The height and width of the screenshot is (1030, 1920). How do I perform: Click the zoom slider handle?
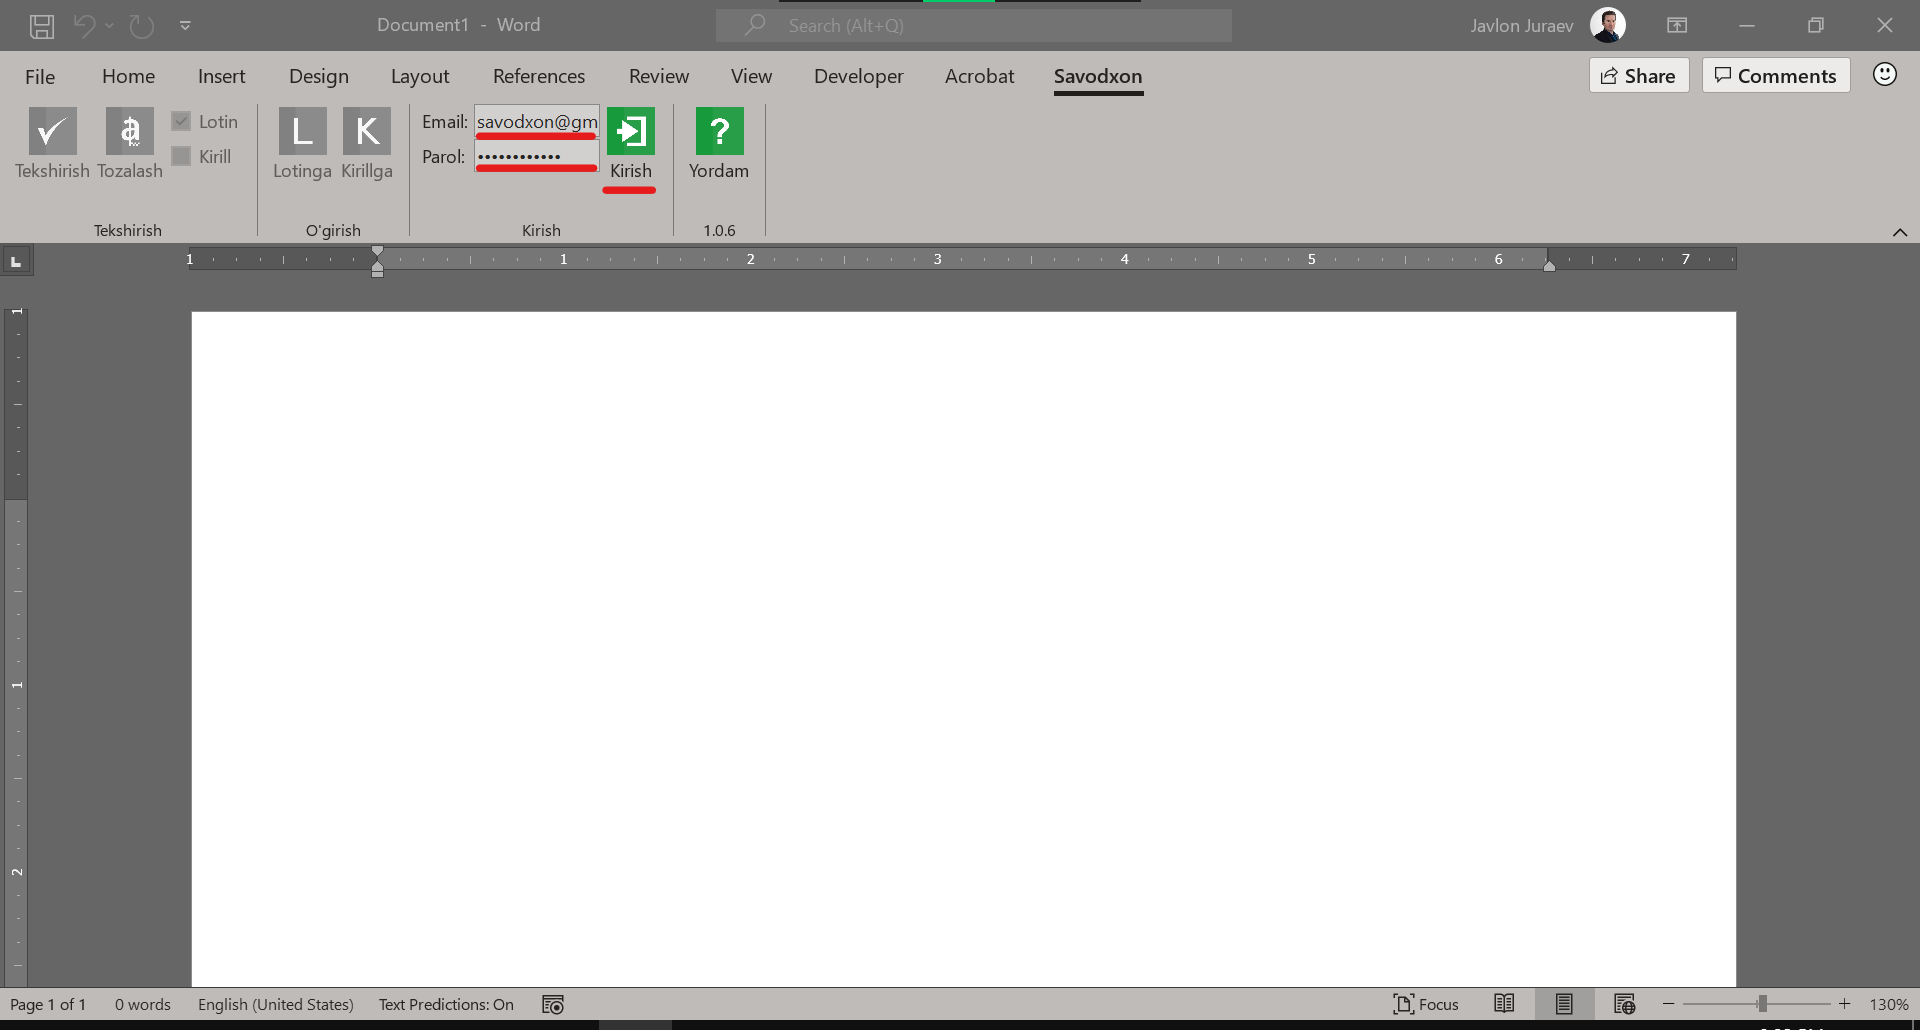click(x=1762, y=1004)
